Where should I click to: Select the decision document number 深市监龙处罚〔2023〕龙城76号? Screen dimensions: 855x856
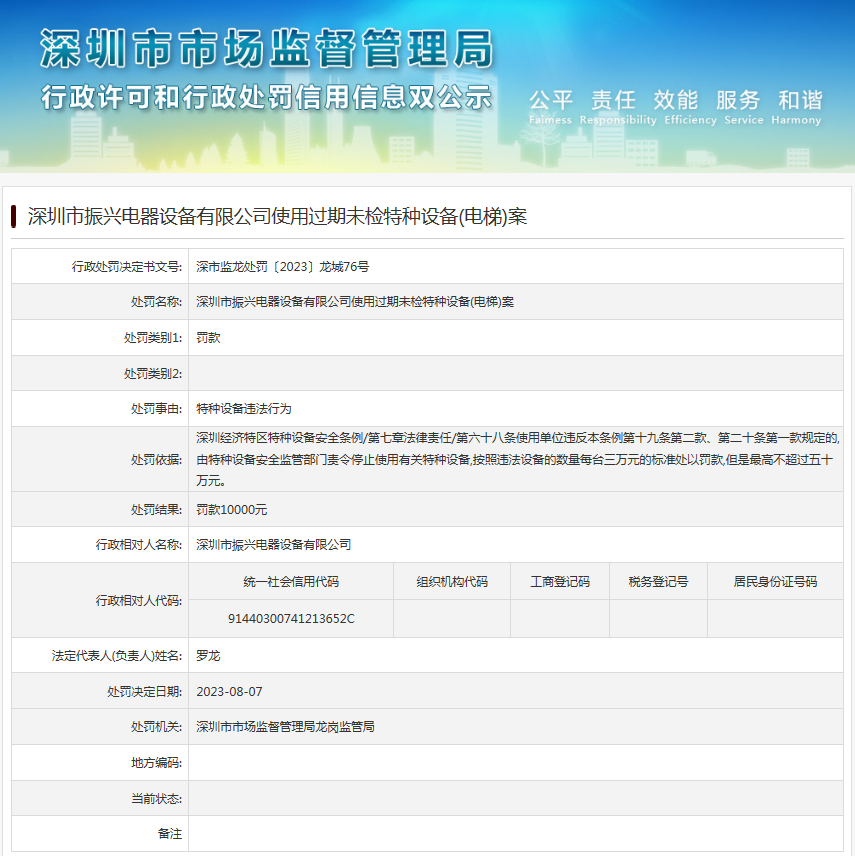283,266
